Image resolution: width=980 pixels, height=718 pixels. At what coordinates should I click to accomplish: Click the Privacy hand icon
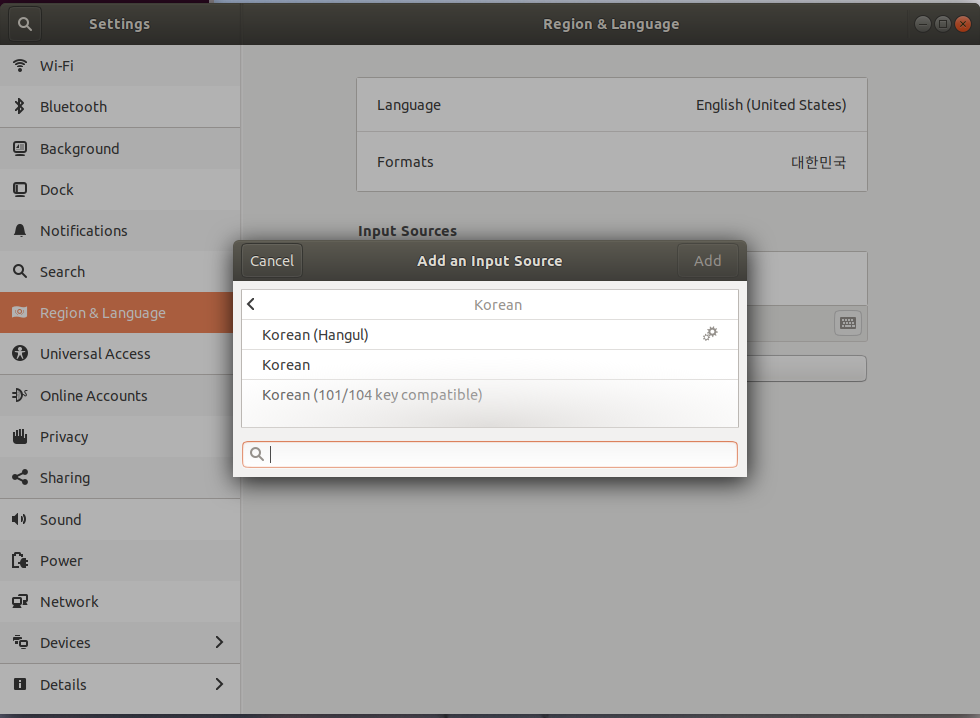point(20,436)
